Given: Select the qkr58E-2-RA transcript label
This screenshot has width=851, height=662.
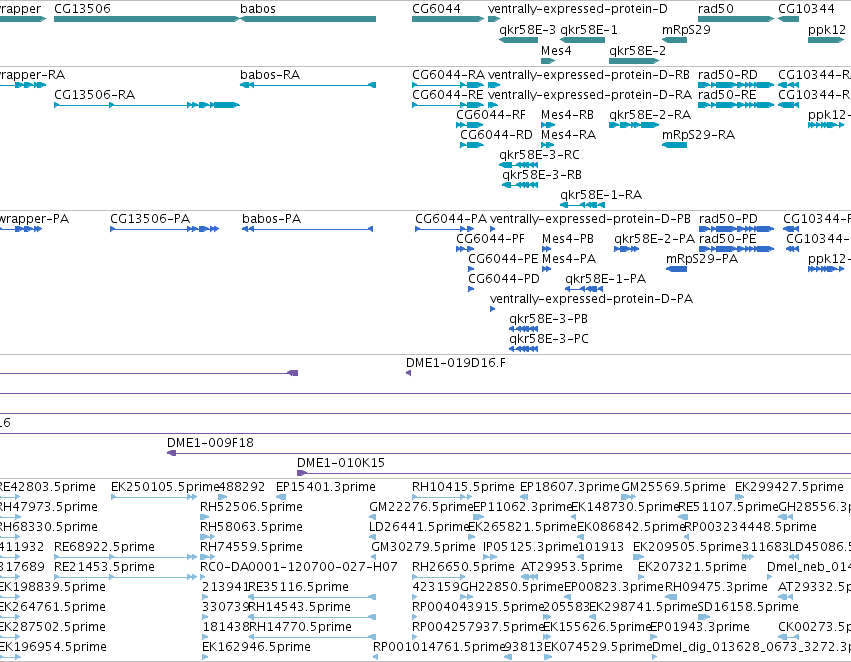Looking at the screenshot, I should 650,115.
